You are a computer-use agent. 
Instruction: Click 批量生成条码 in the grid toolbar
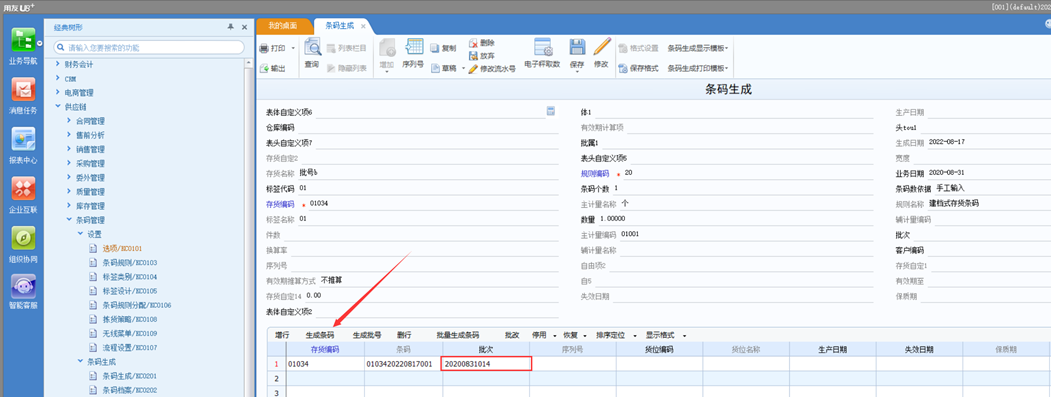pos(457,335)
